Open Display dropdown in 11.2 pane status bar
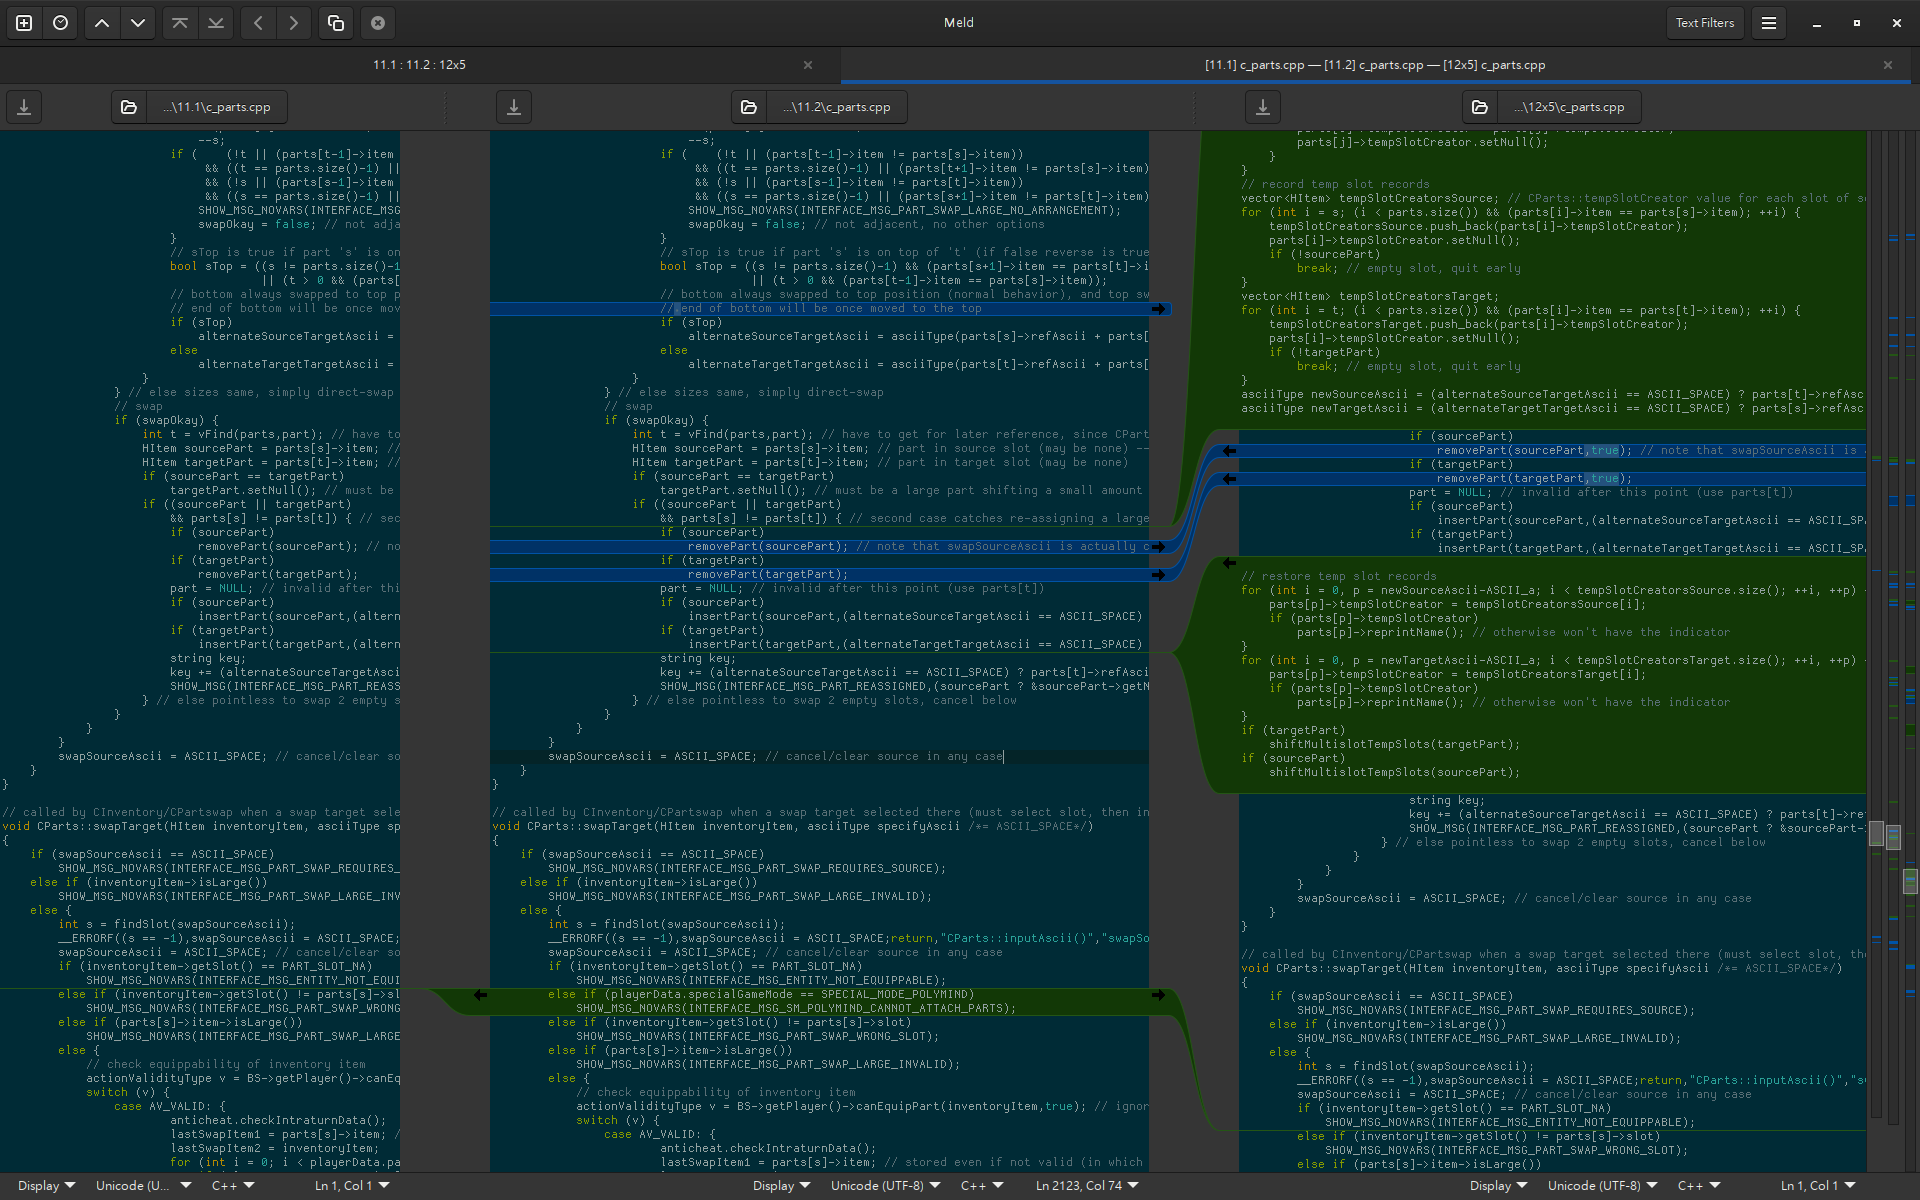 [781, 1186]
